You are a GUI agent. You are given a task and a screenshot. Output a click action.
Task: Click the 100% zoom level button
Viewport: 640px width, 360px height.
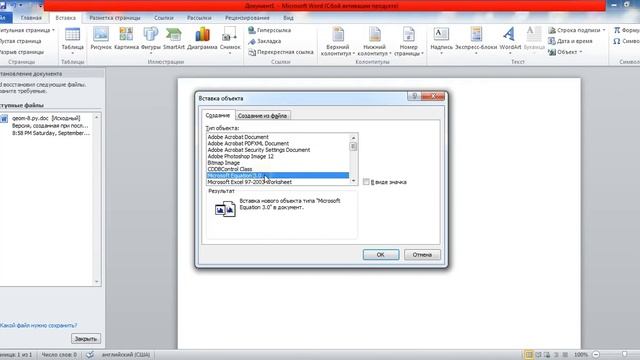(581, 355)
